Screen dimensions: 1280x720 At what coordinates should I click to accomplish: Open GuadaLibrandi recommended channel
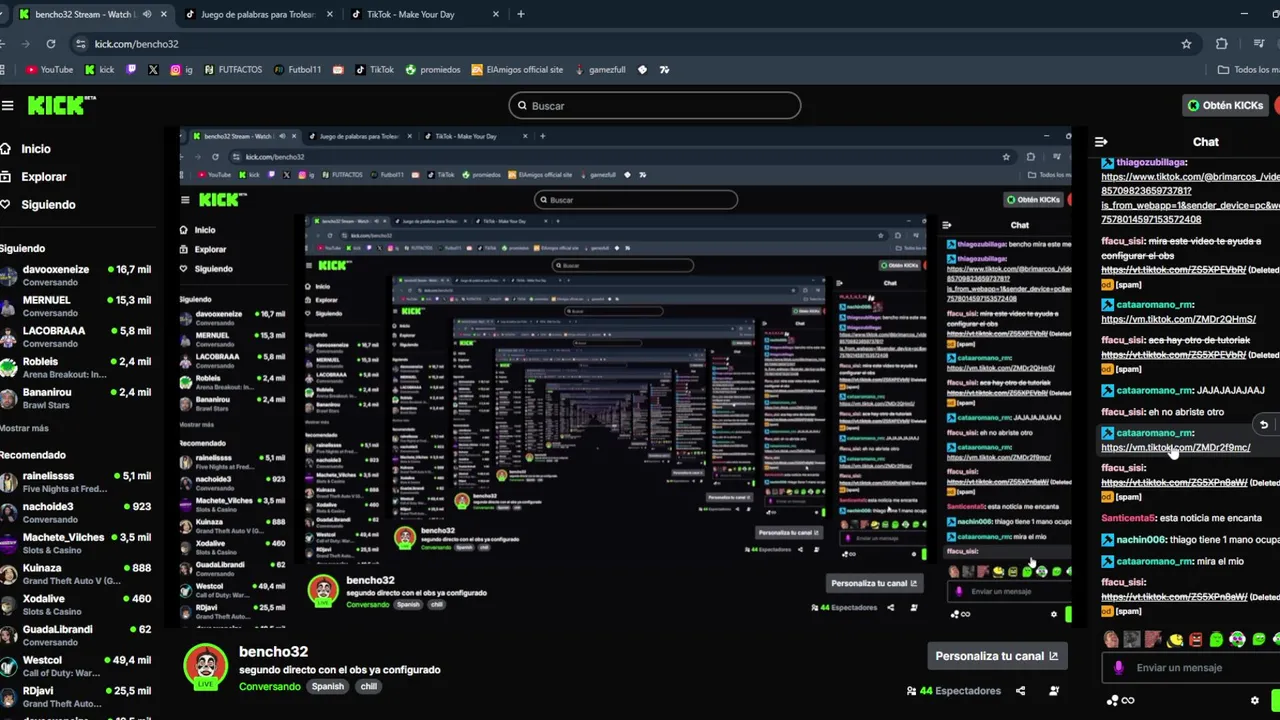[76, 635]
